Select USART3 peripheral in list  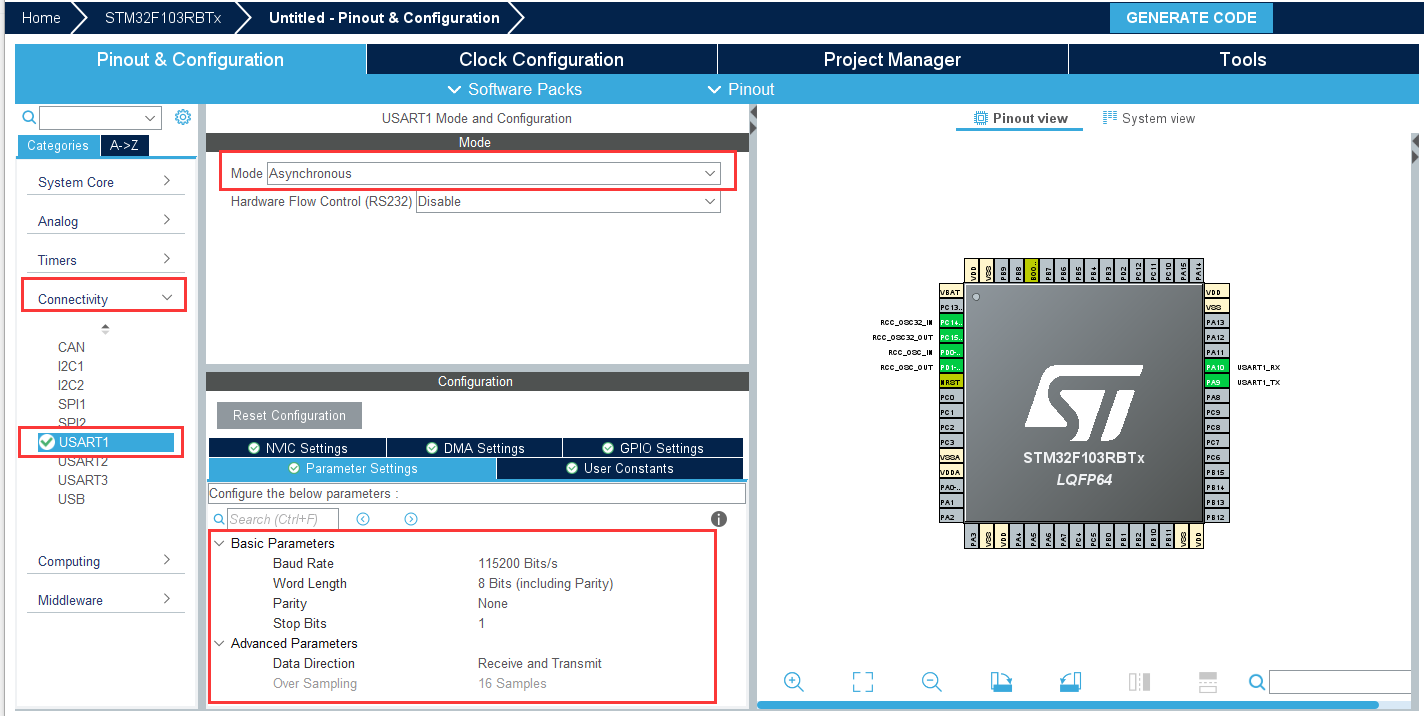tap(83, 480)
